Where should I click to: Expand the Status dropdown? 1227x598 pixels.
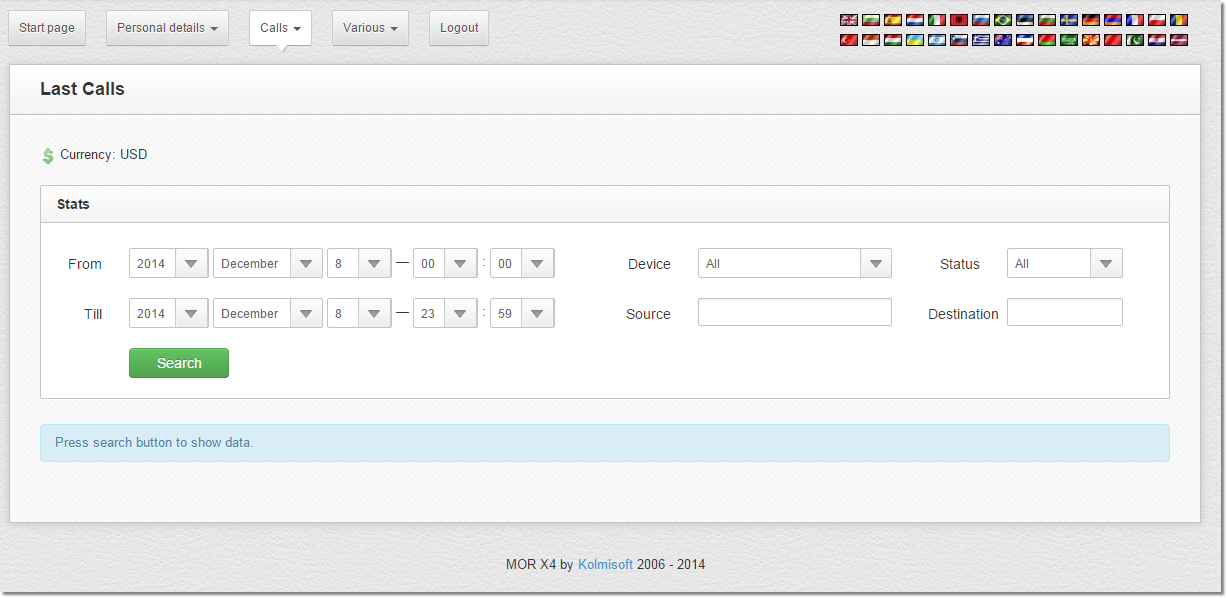point(1064,264)
